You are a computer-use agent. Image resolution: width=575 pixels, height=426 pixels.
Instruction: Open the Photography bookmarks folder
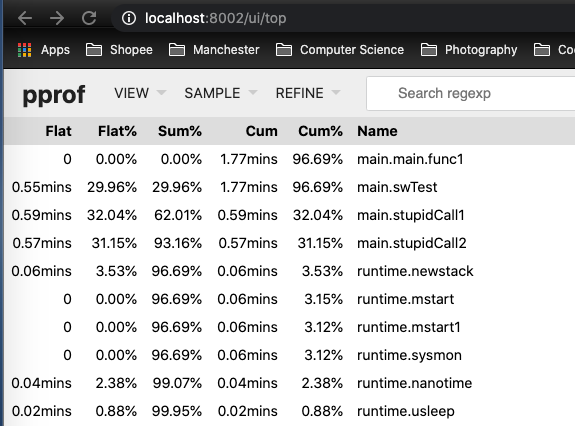point(469,50)
